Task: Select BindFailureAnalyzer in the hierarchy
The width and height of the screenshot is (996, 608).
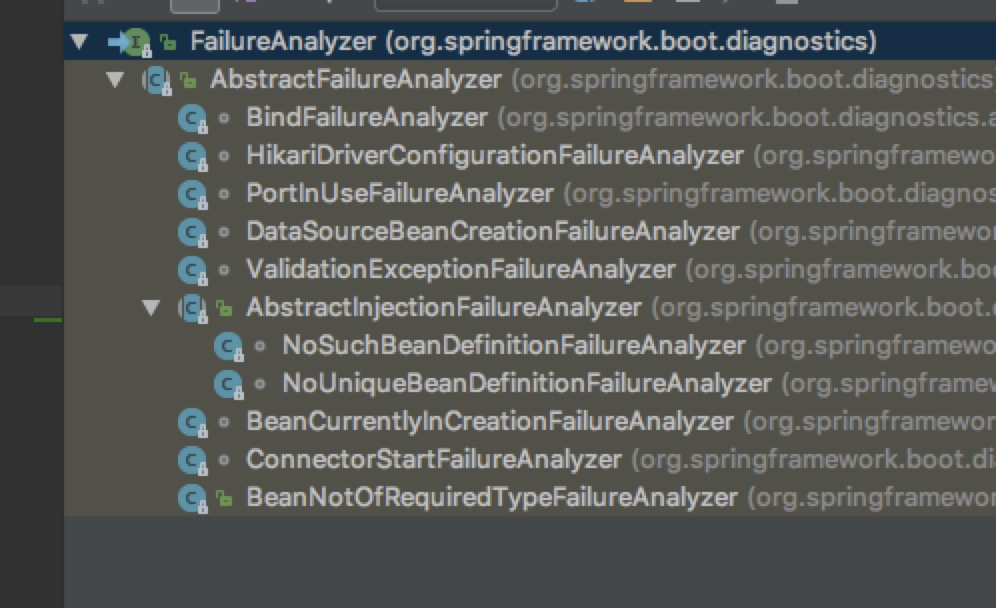Action: tap(367, 118)
